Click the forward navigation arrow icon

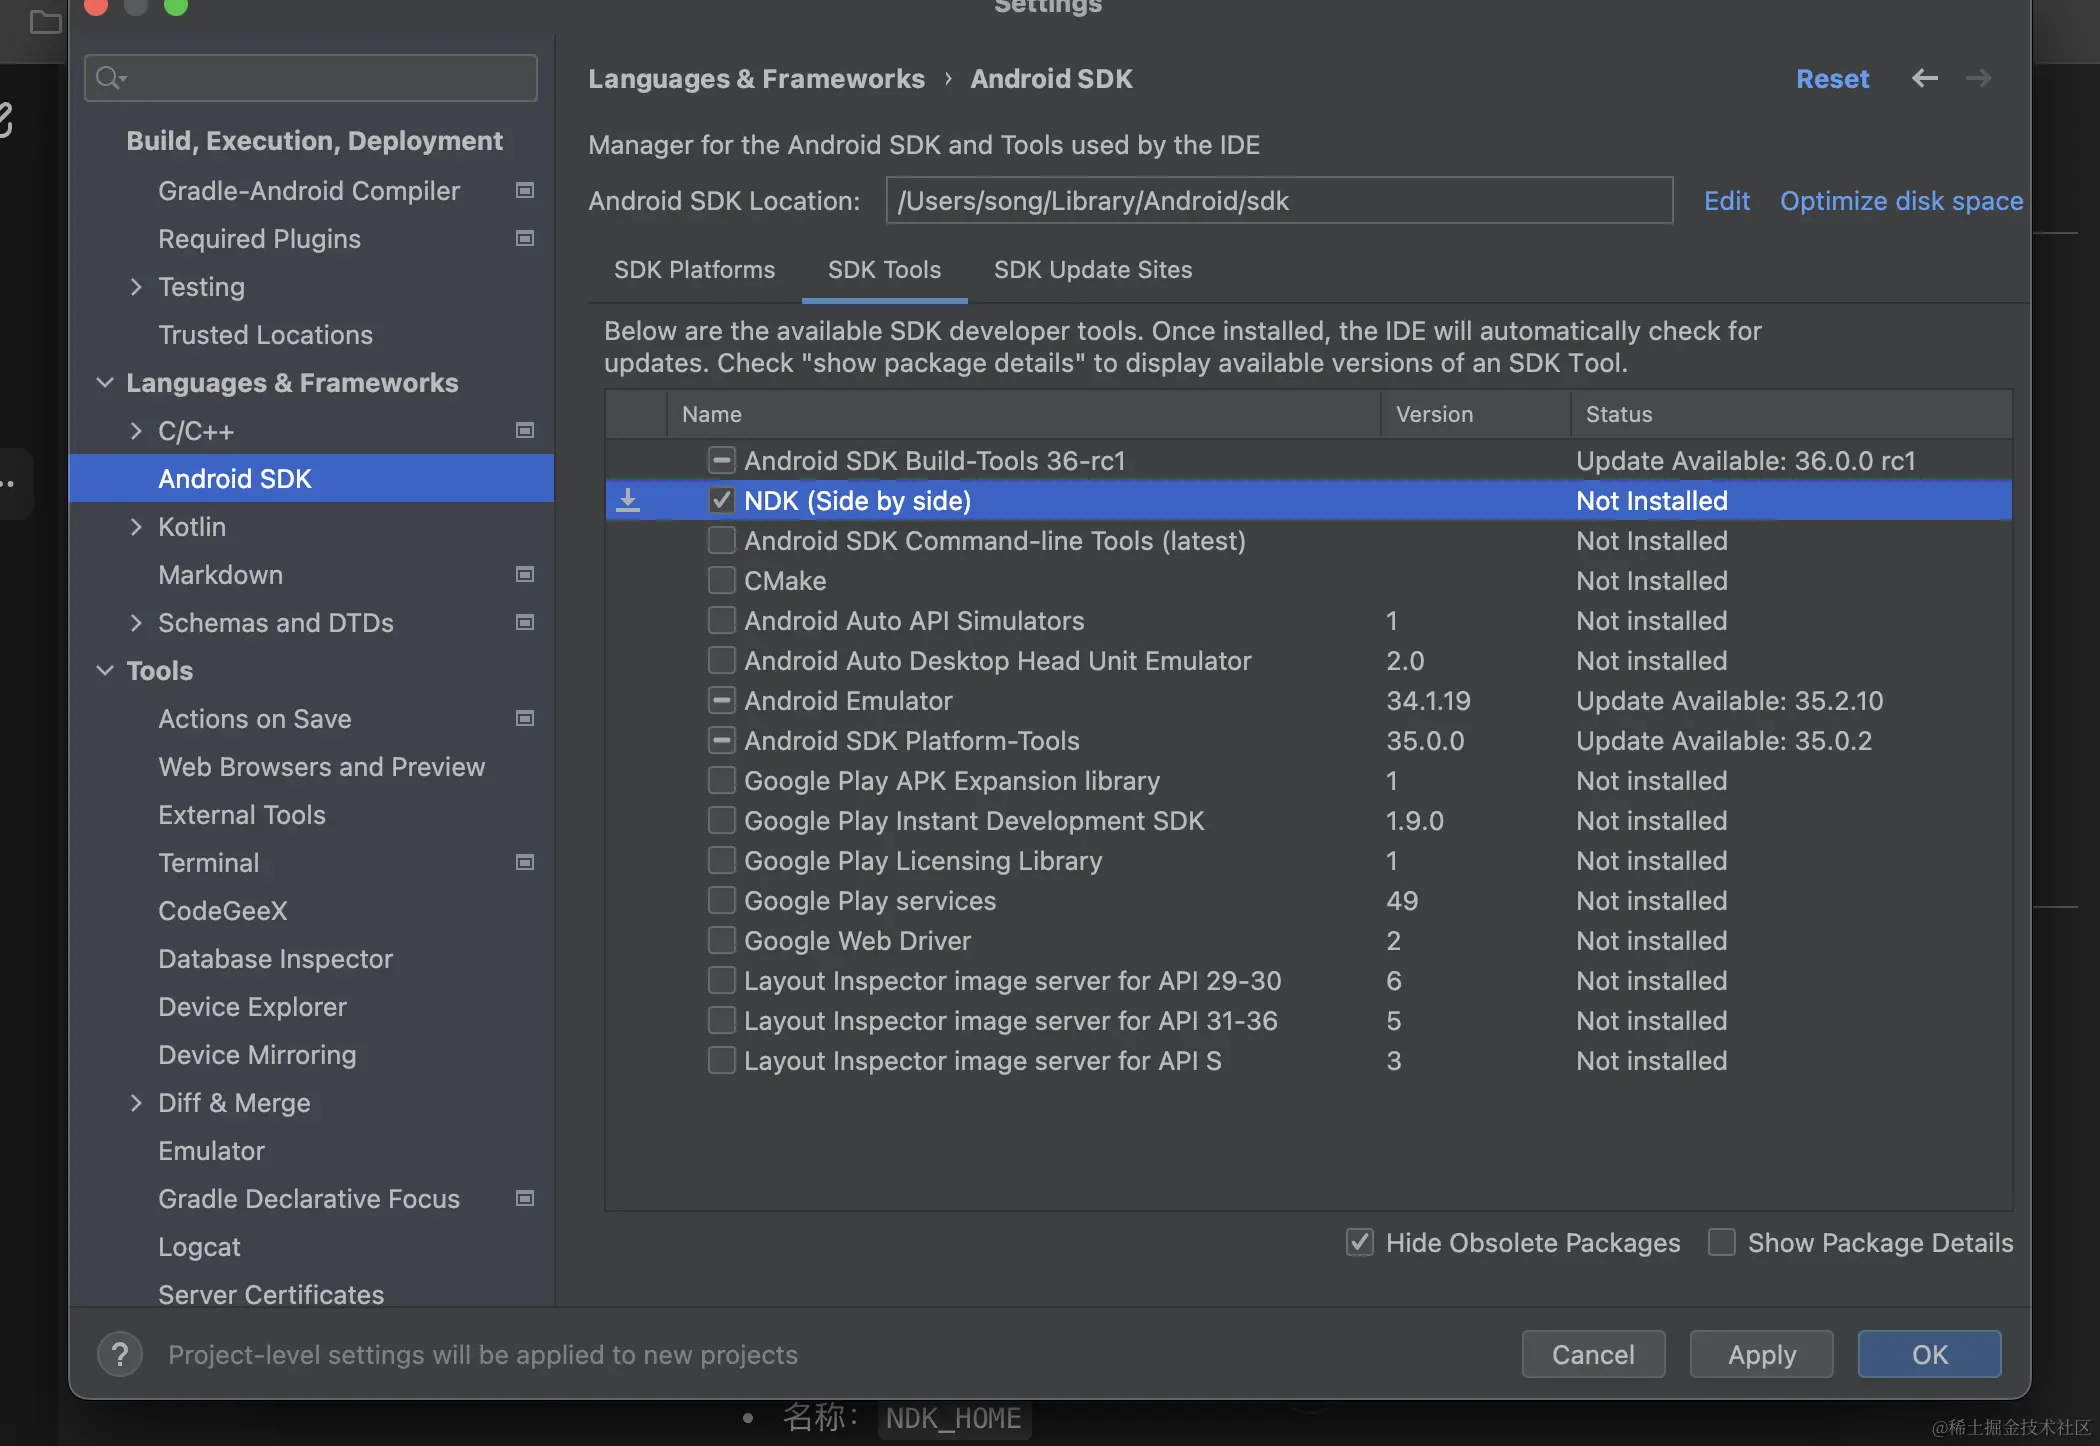[1978, 78]
